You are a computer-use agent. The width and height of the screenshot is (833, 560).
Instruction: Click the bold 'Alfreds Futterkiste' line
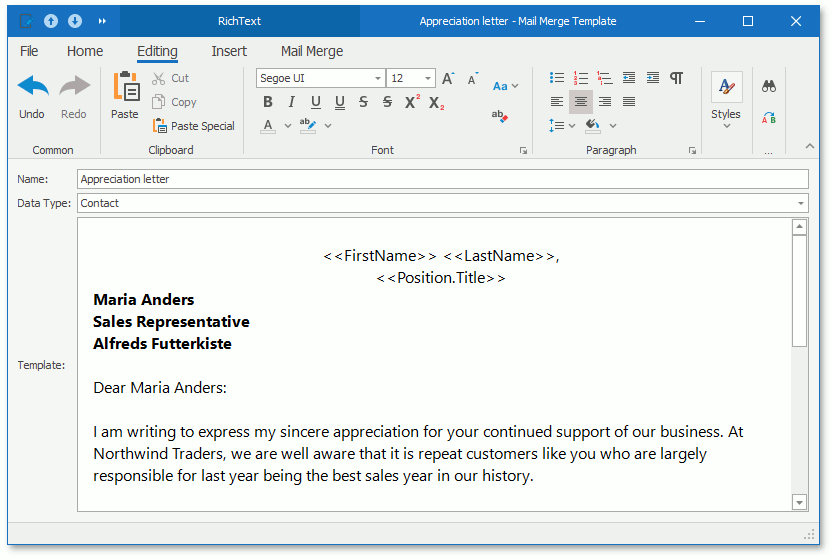coord(163,344)
